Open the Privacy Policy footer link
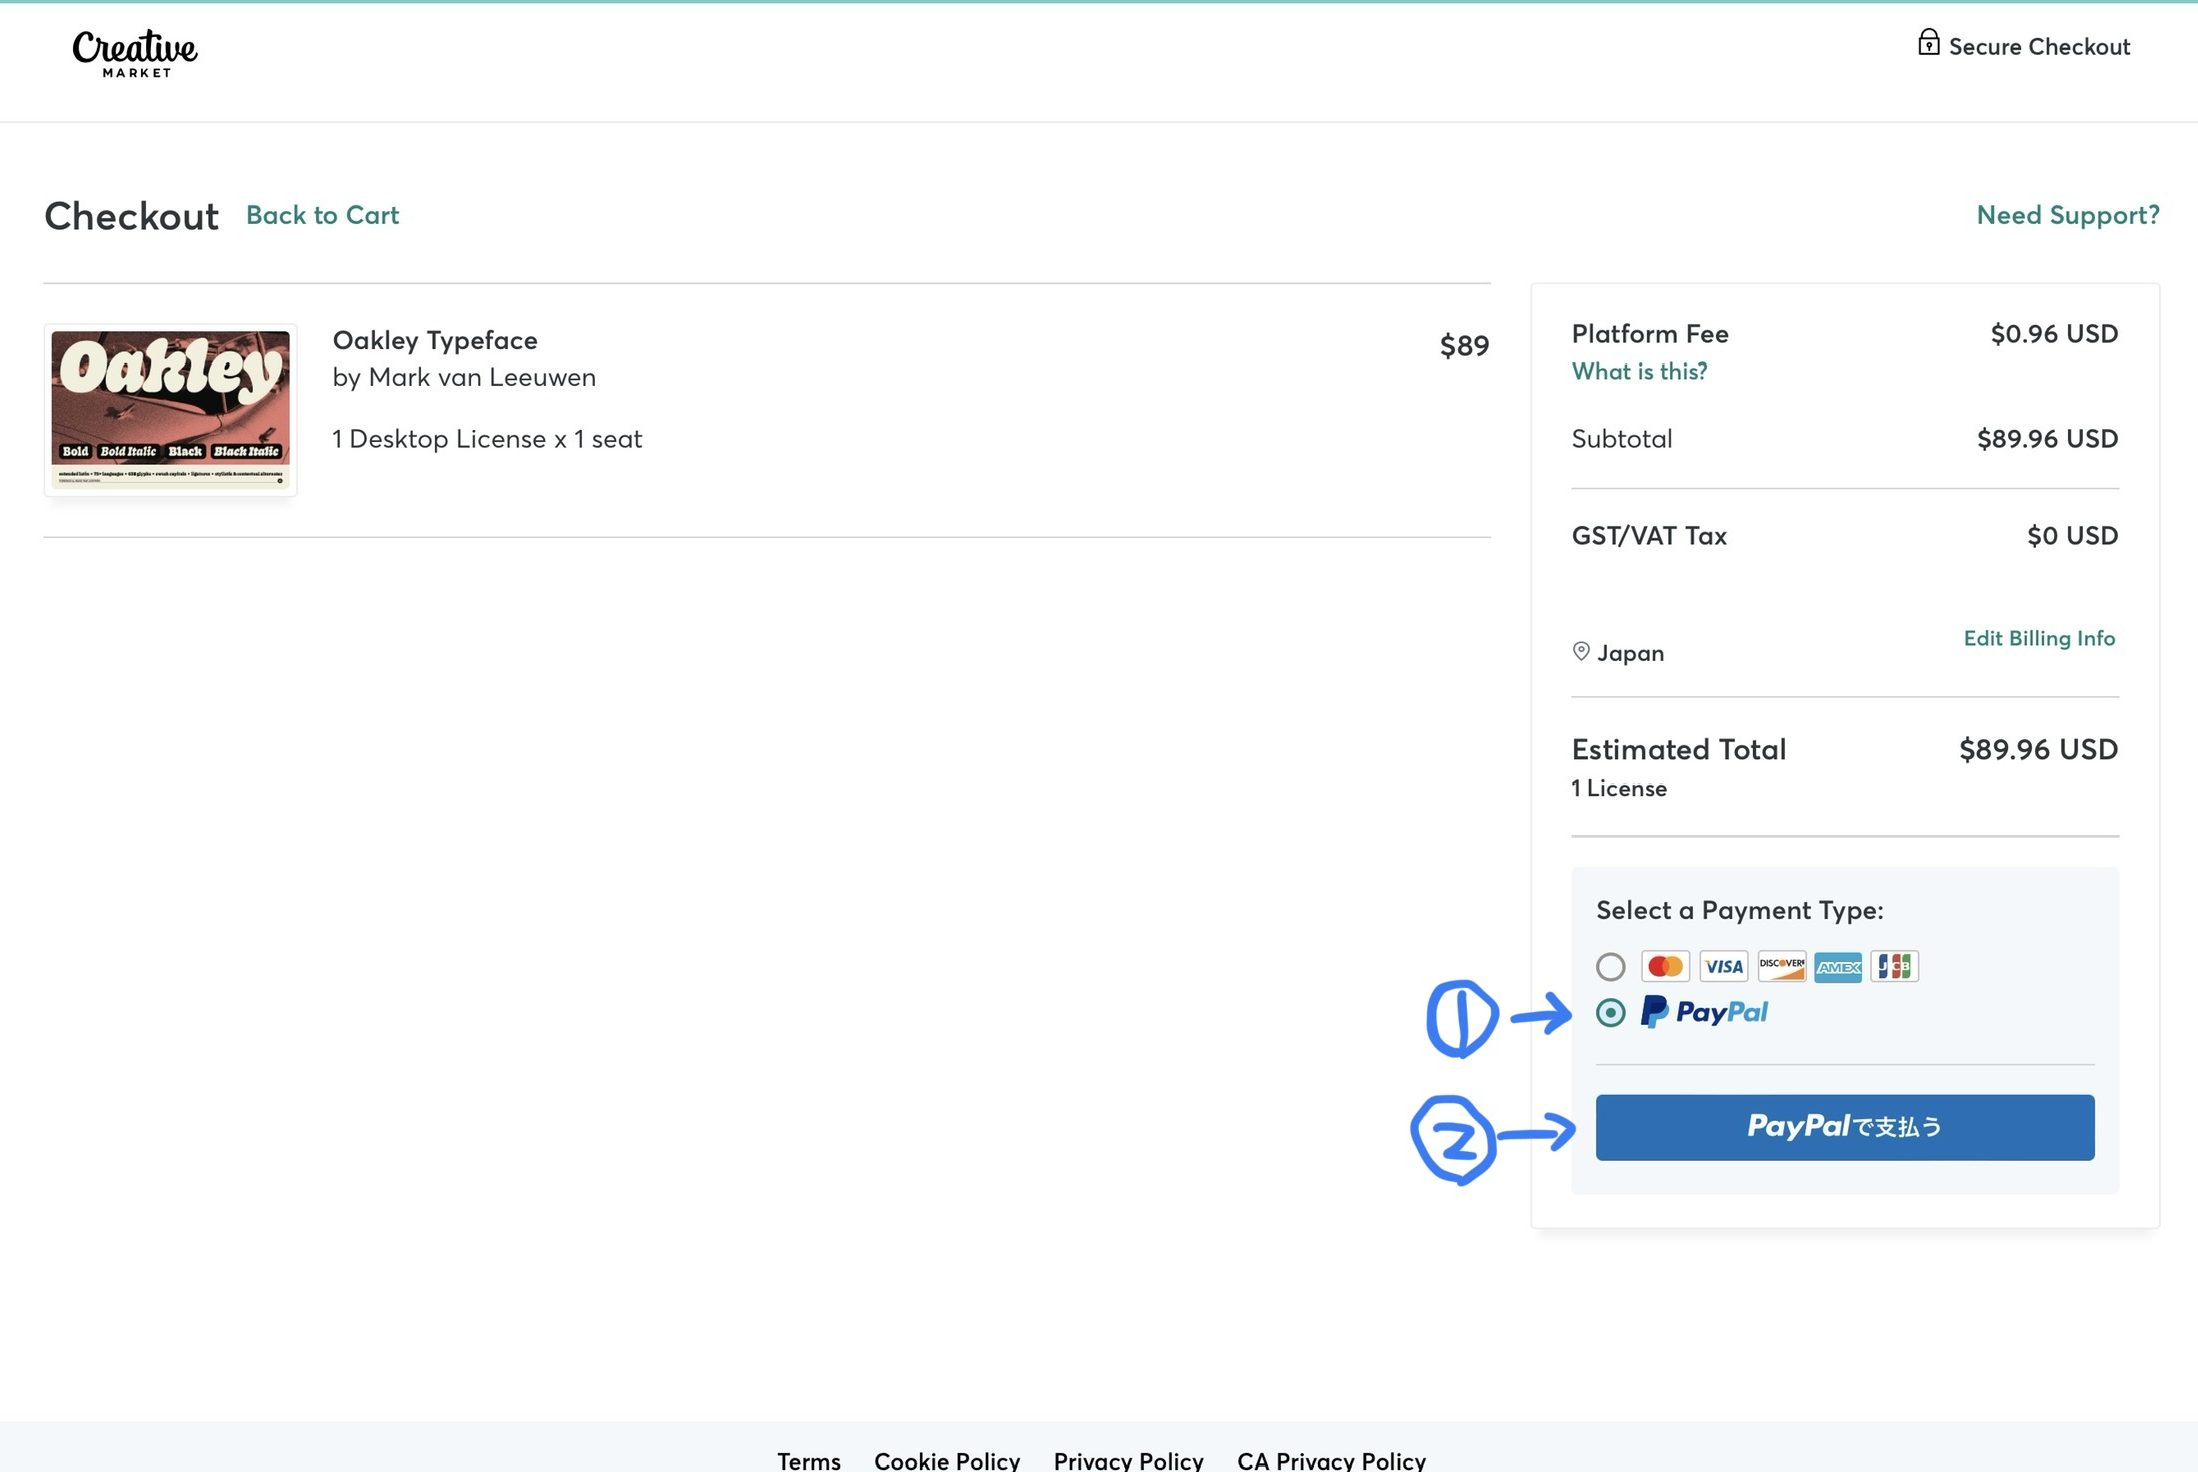 1128,1460
